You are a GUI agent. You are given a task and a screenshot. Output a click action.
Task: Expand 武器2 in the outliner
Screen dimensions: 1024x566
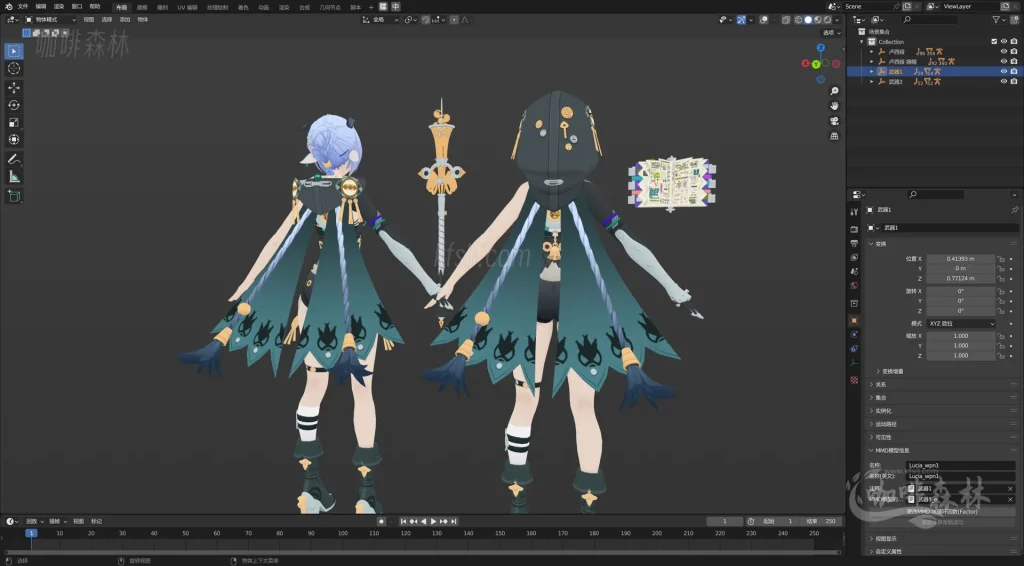(871, 82)
